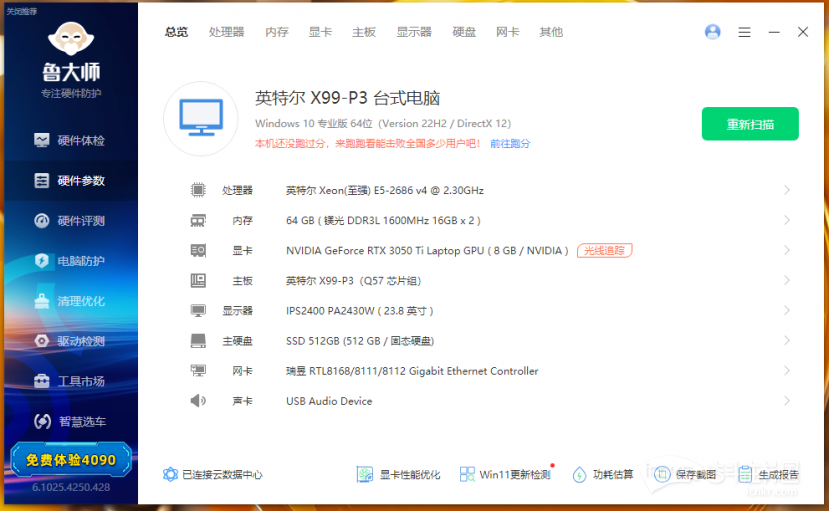Image resolution: width=829 pixels, height=511 pixels.
Task: Switch to the 硬盘 tab
Action: click(x=464, y=32)
